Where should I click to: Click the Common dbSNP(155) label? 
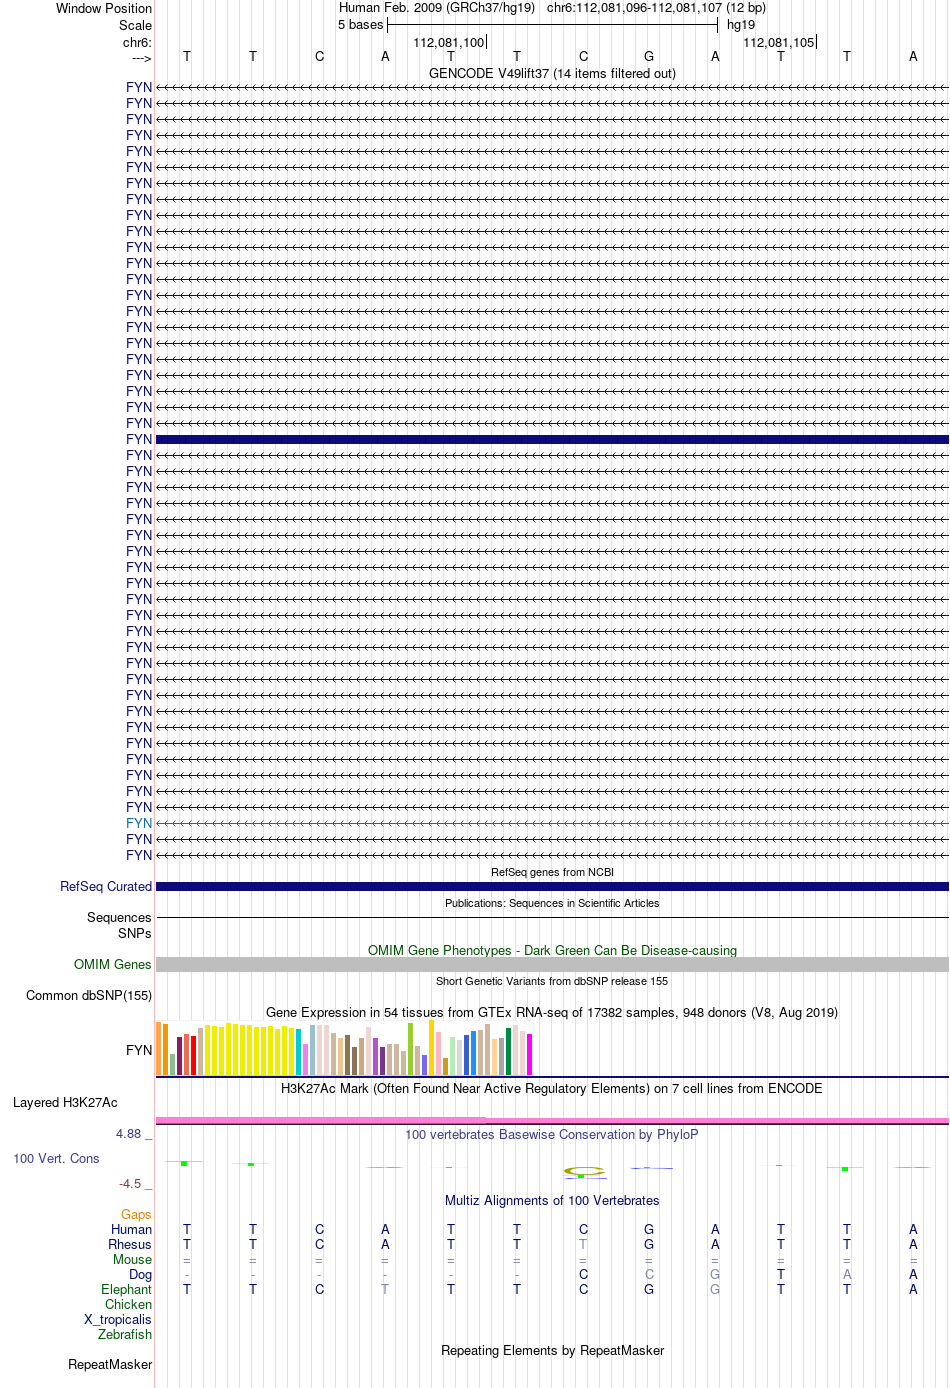click(89, 995)
